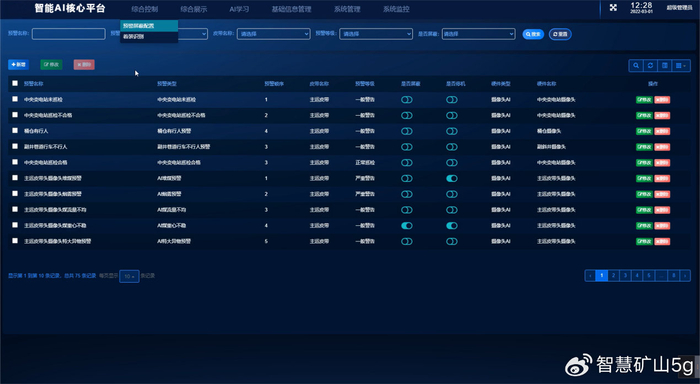Open the 基础信息管理 top menu

click(292, 9)
